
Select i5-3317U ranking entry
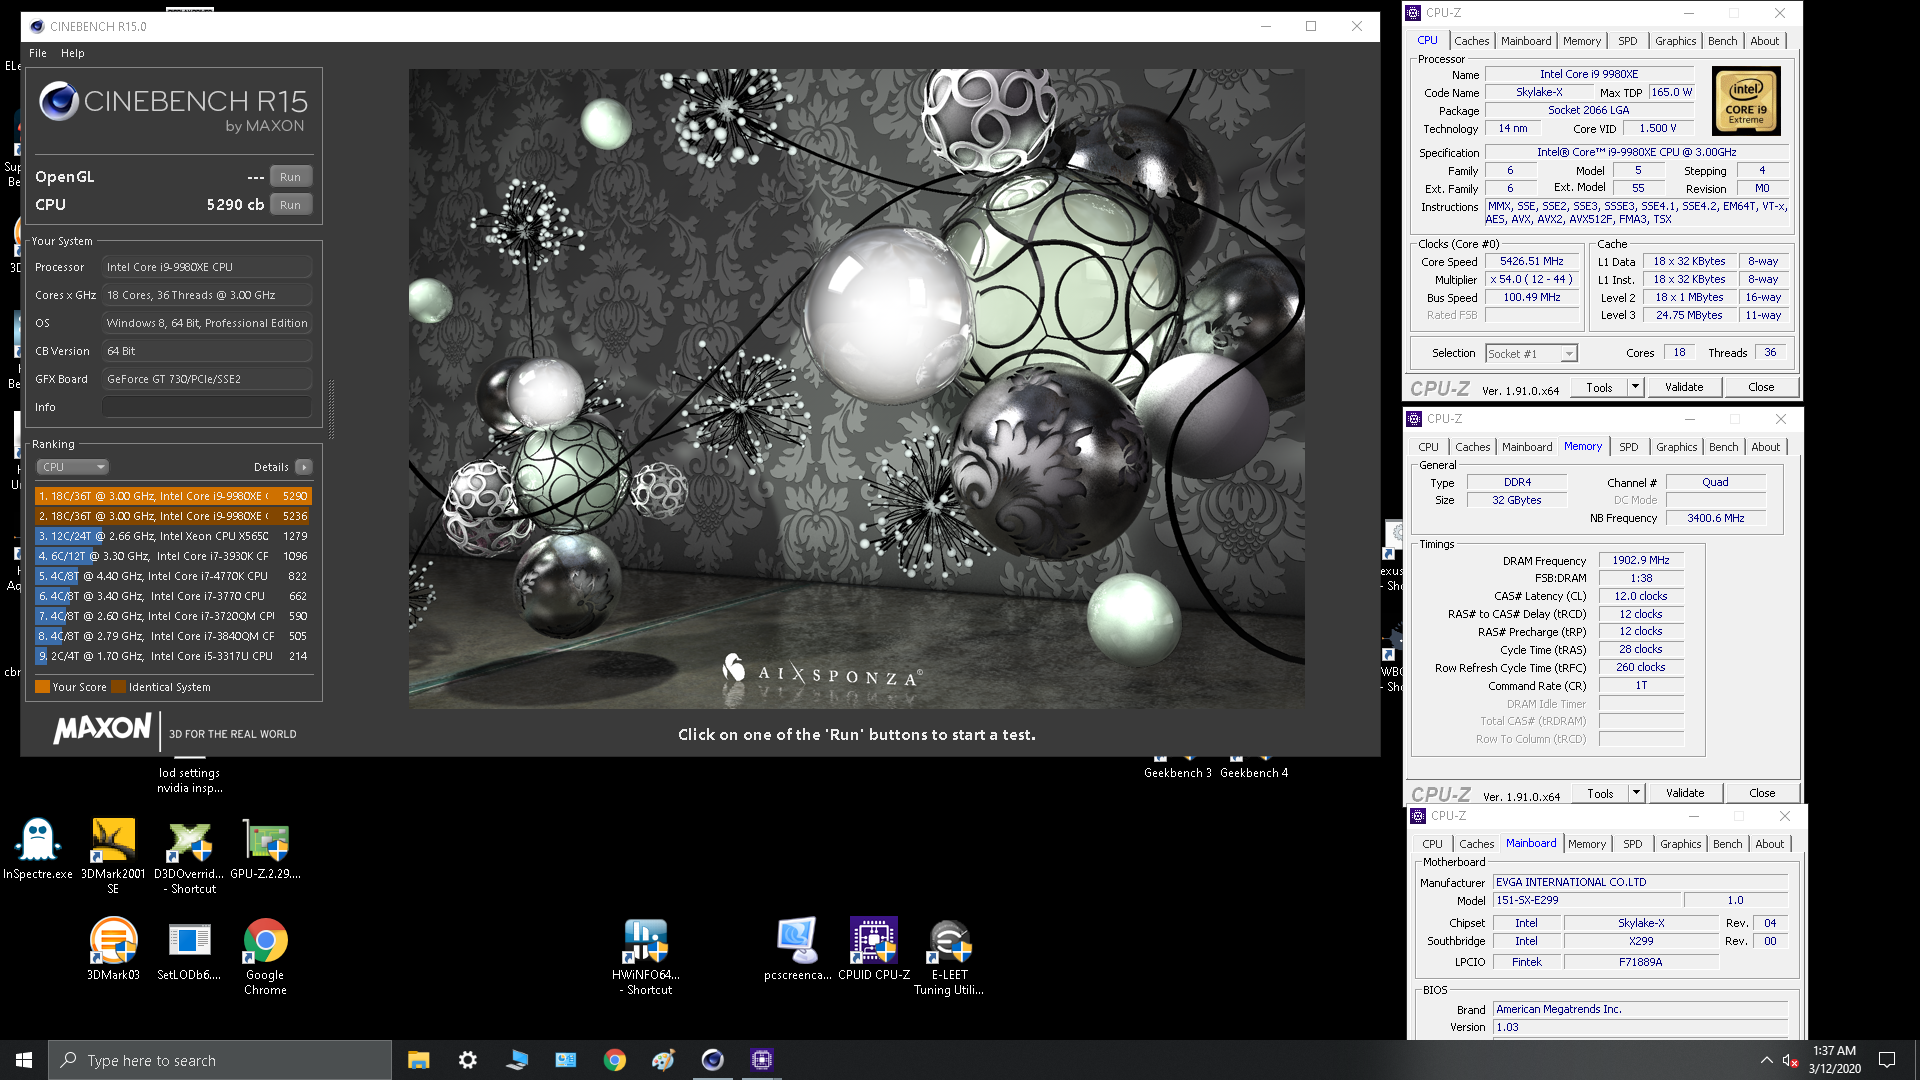173,656
